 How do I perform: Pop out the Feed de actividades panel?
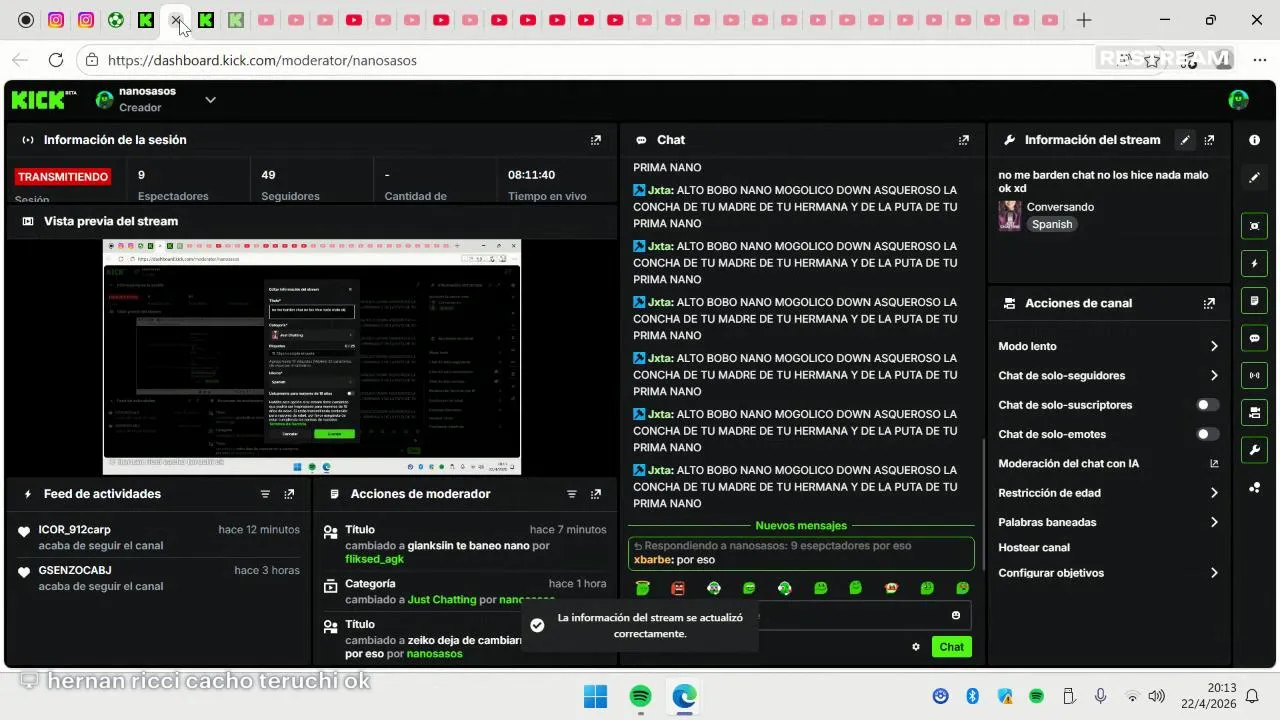click(289, 494)
